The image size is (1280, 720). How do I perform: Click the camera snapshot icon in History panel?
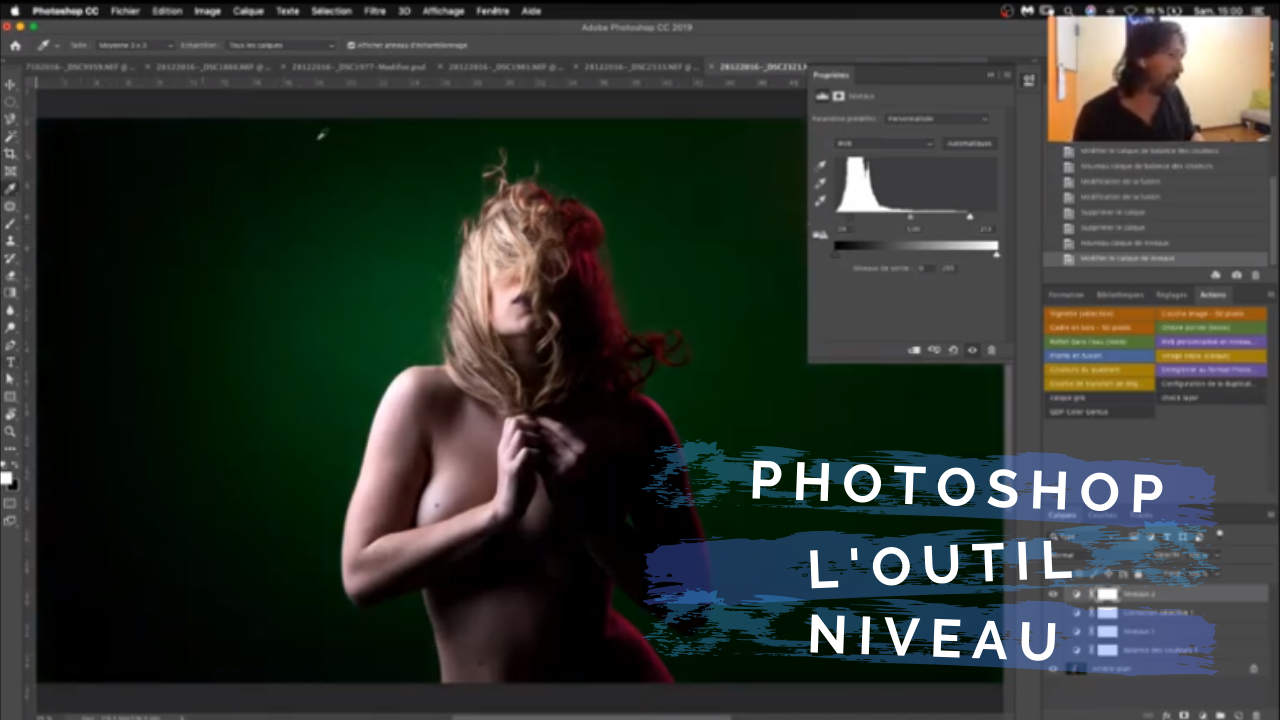1237,275
